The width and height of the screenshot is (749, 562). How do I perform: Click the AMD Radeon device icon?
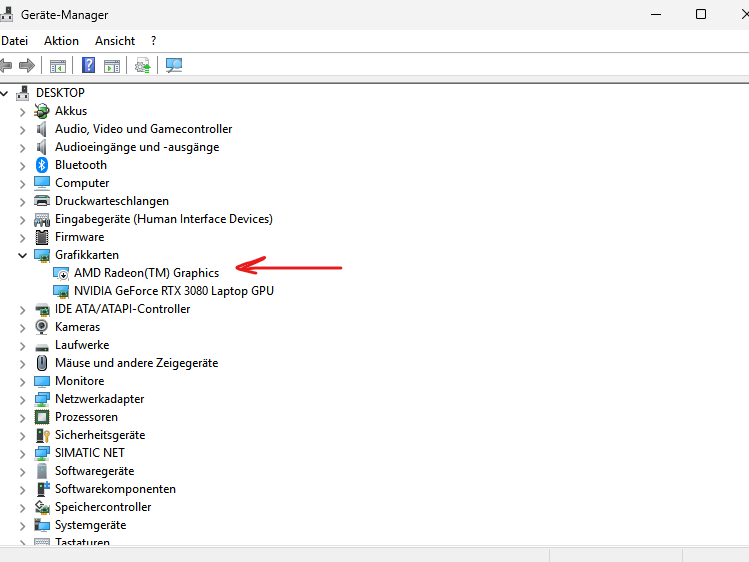point(61,273)
